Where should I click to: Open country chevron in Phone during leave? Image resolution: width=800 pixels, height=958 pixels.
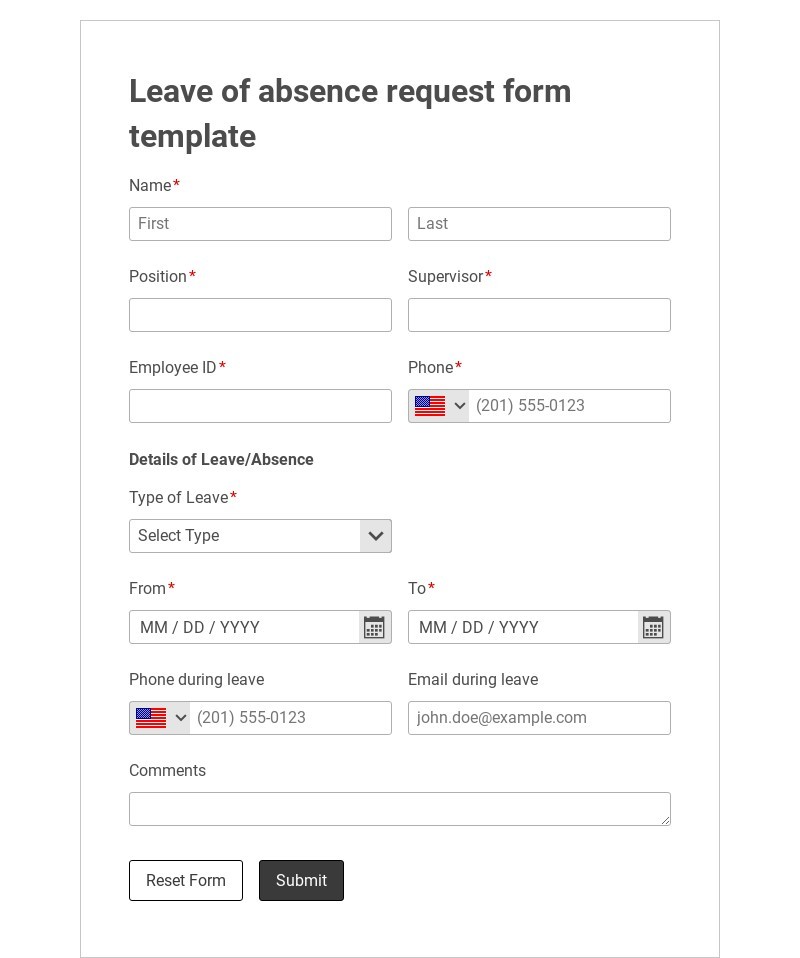pos(181,718)
